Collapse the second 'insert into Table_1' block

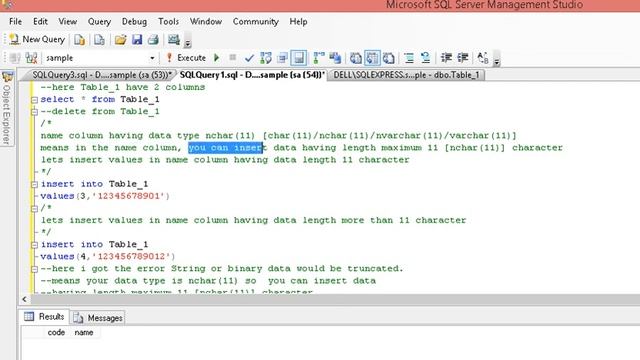pyautogui.click(x=35, y=245)
